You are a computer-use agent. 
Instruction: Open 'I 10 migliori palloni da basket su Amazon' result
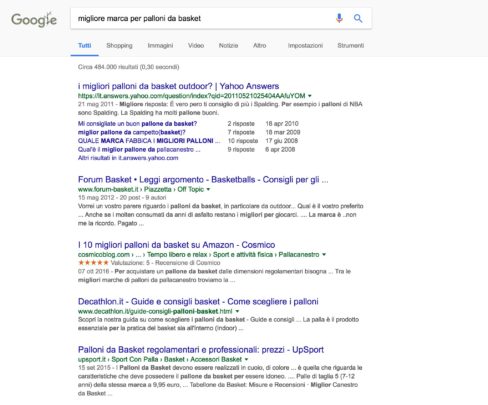pos(176,245)
